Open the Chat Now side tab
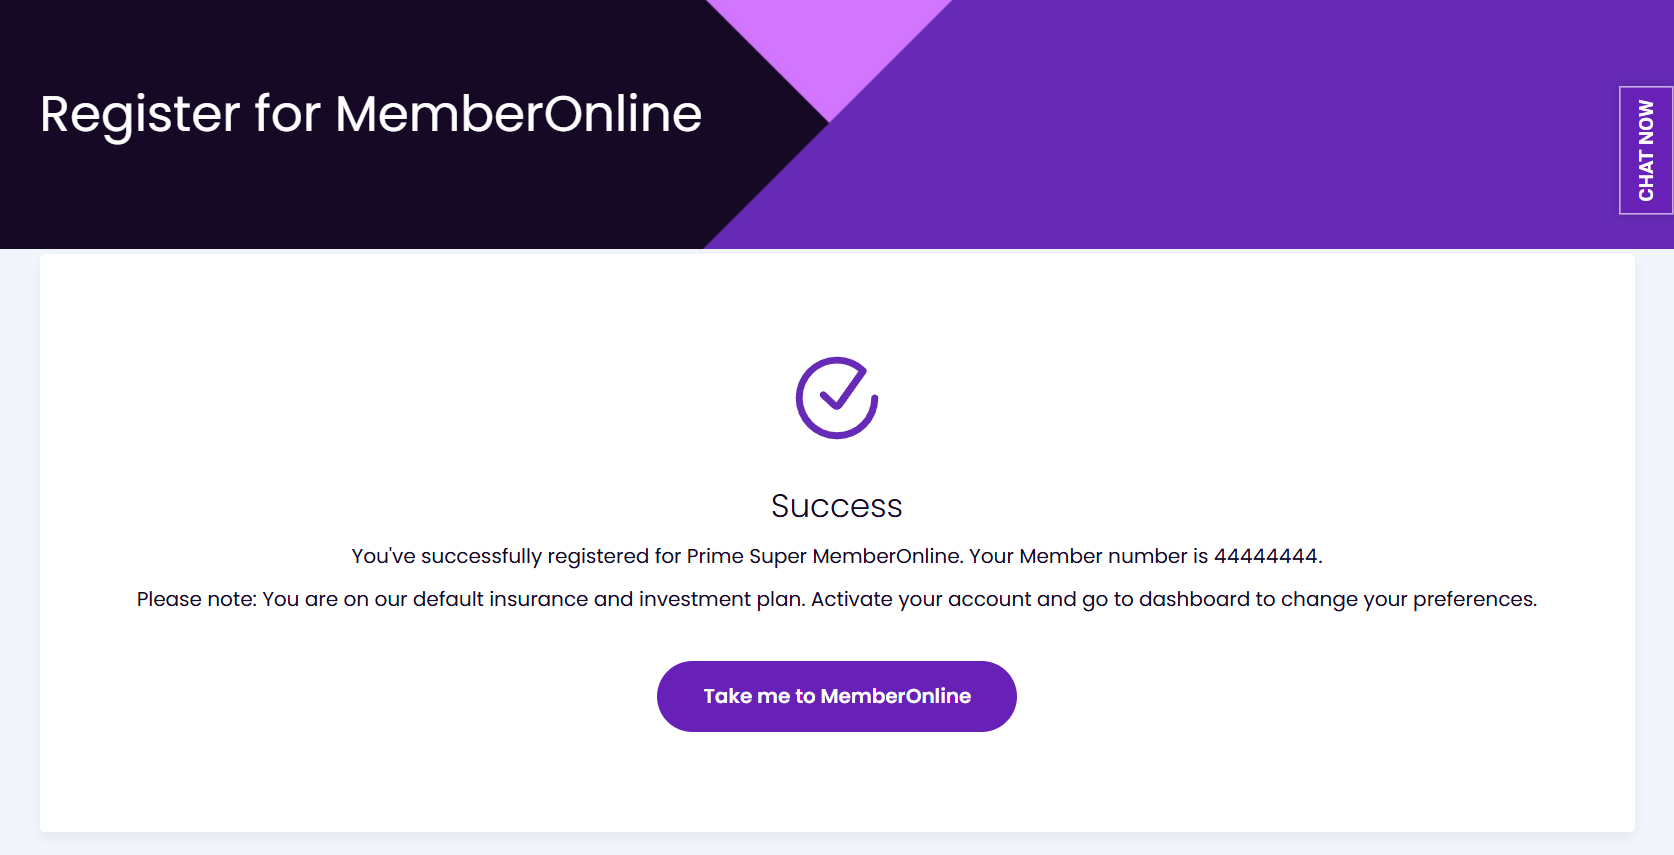The image size is (1674, 855). point(1645,150)
